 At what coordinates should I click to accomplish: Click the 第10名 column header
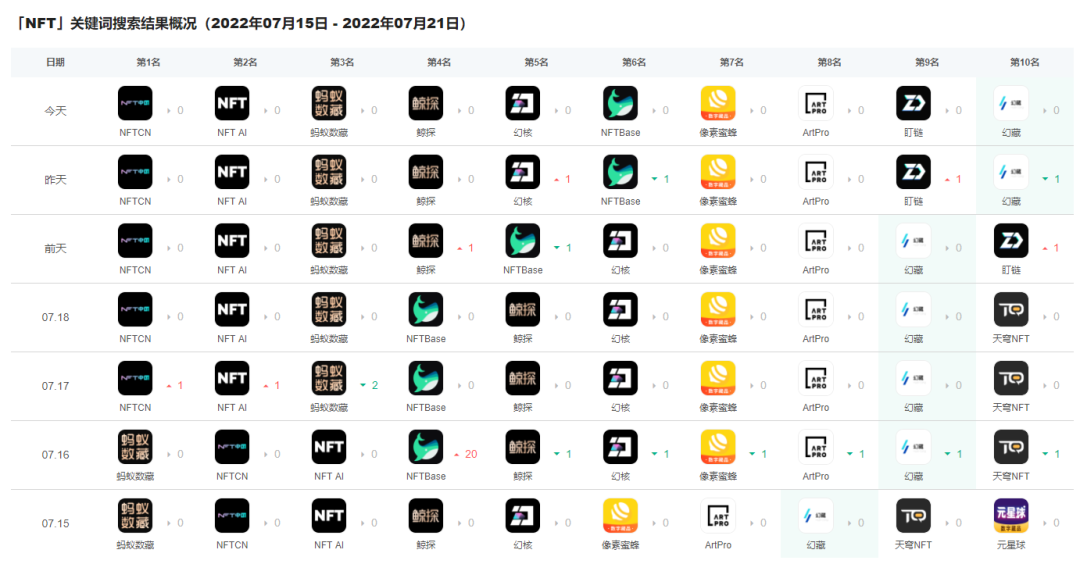1025,62
